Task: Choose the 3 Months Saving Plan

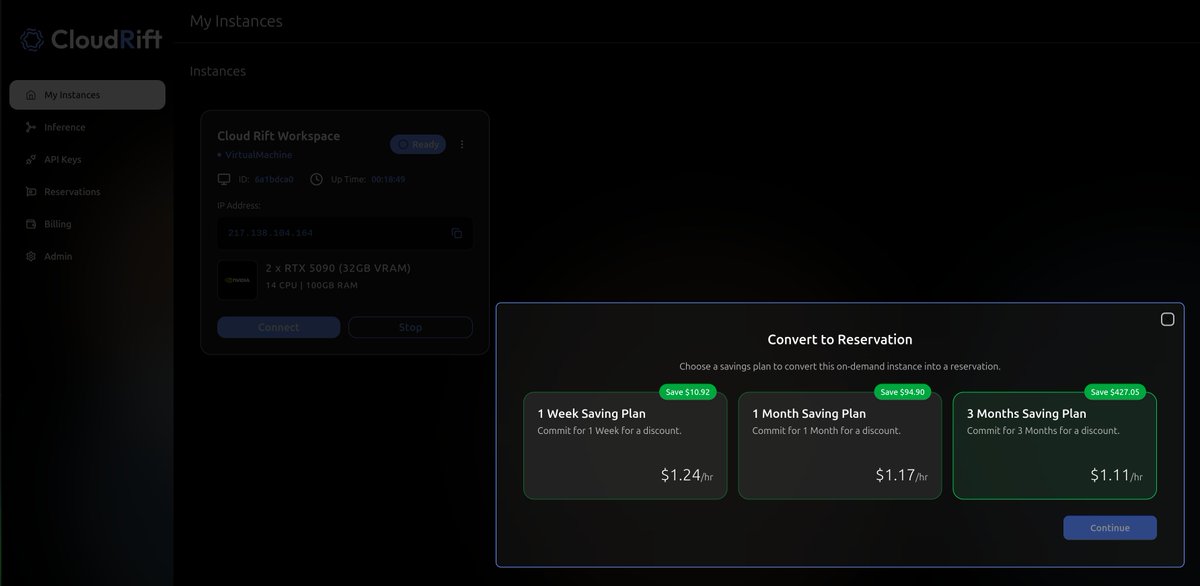Action: pos(1055,445)
